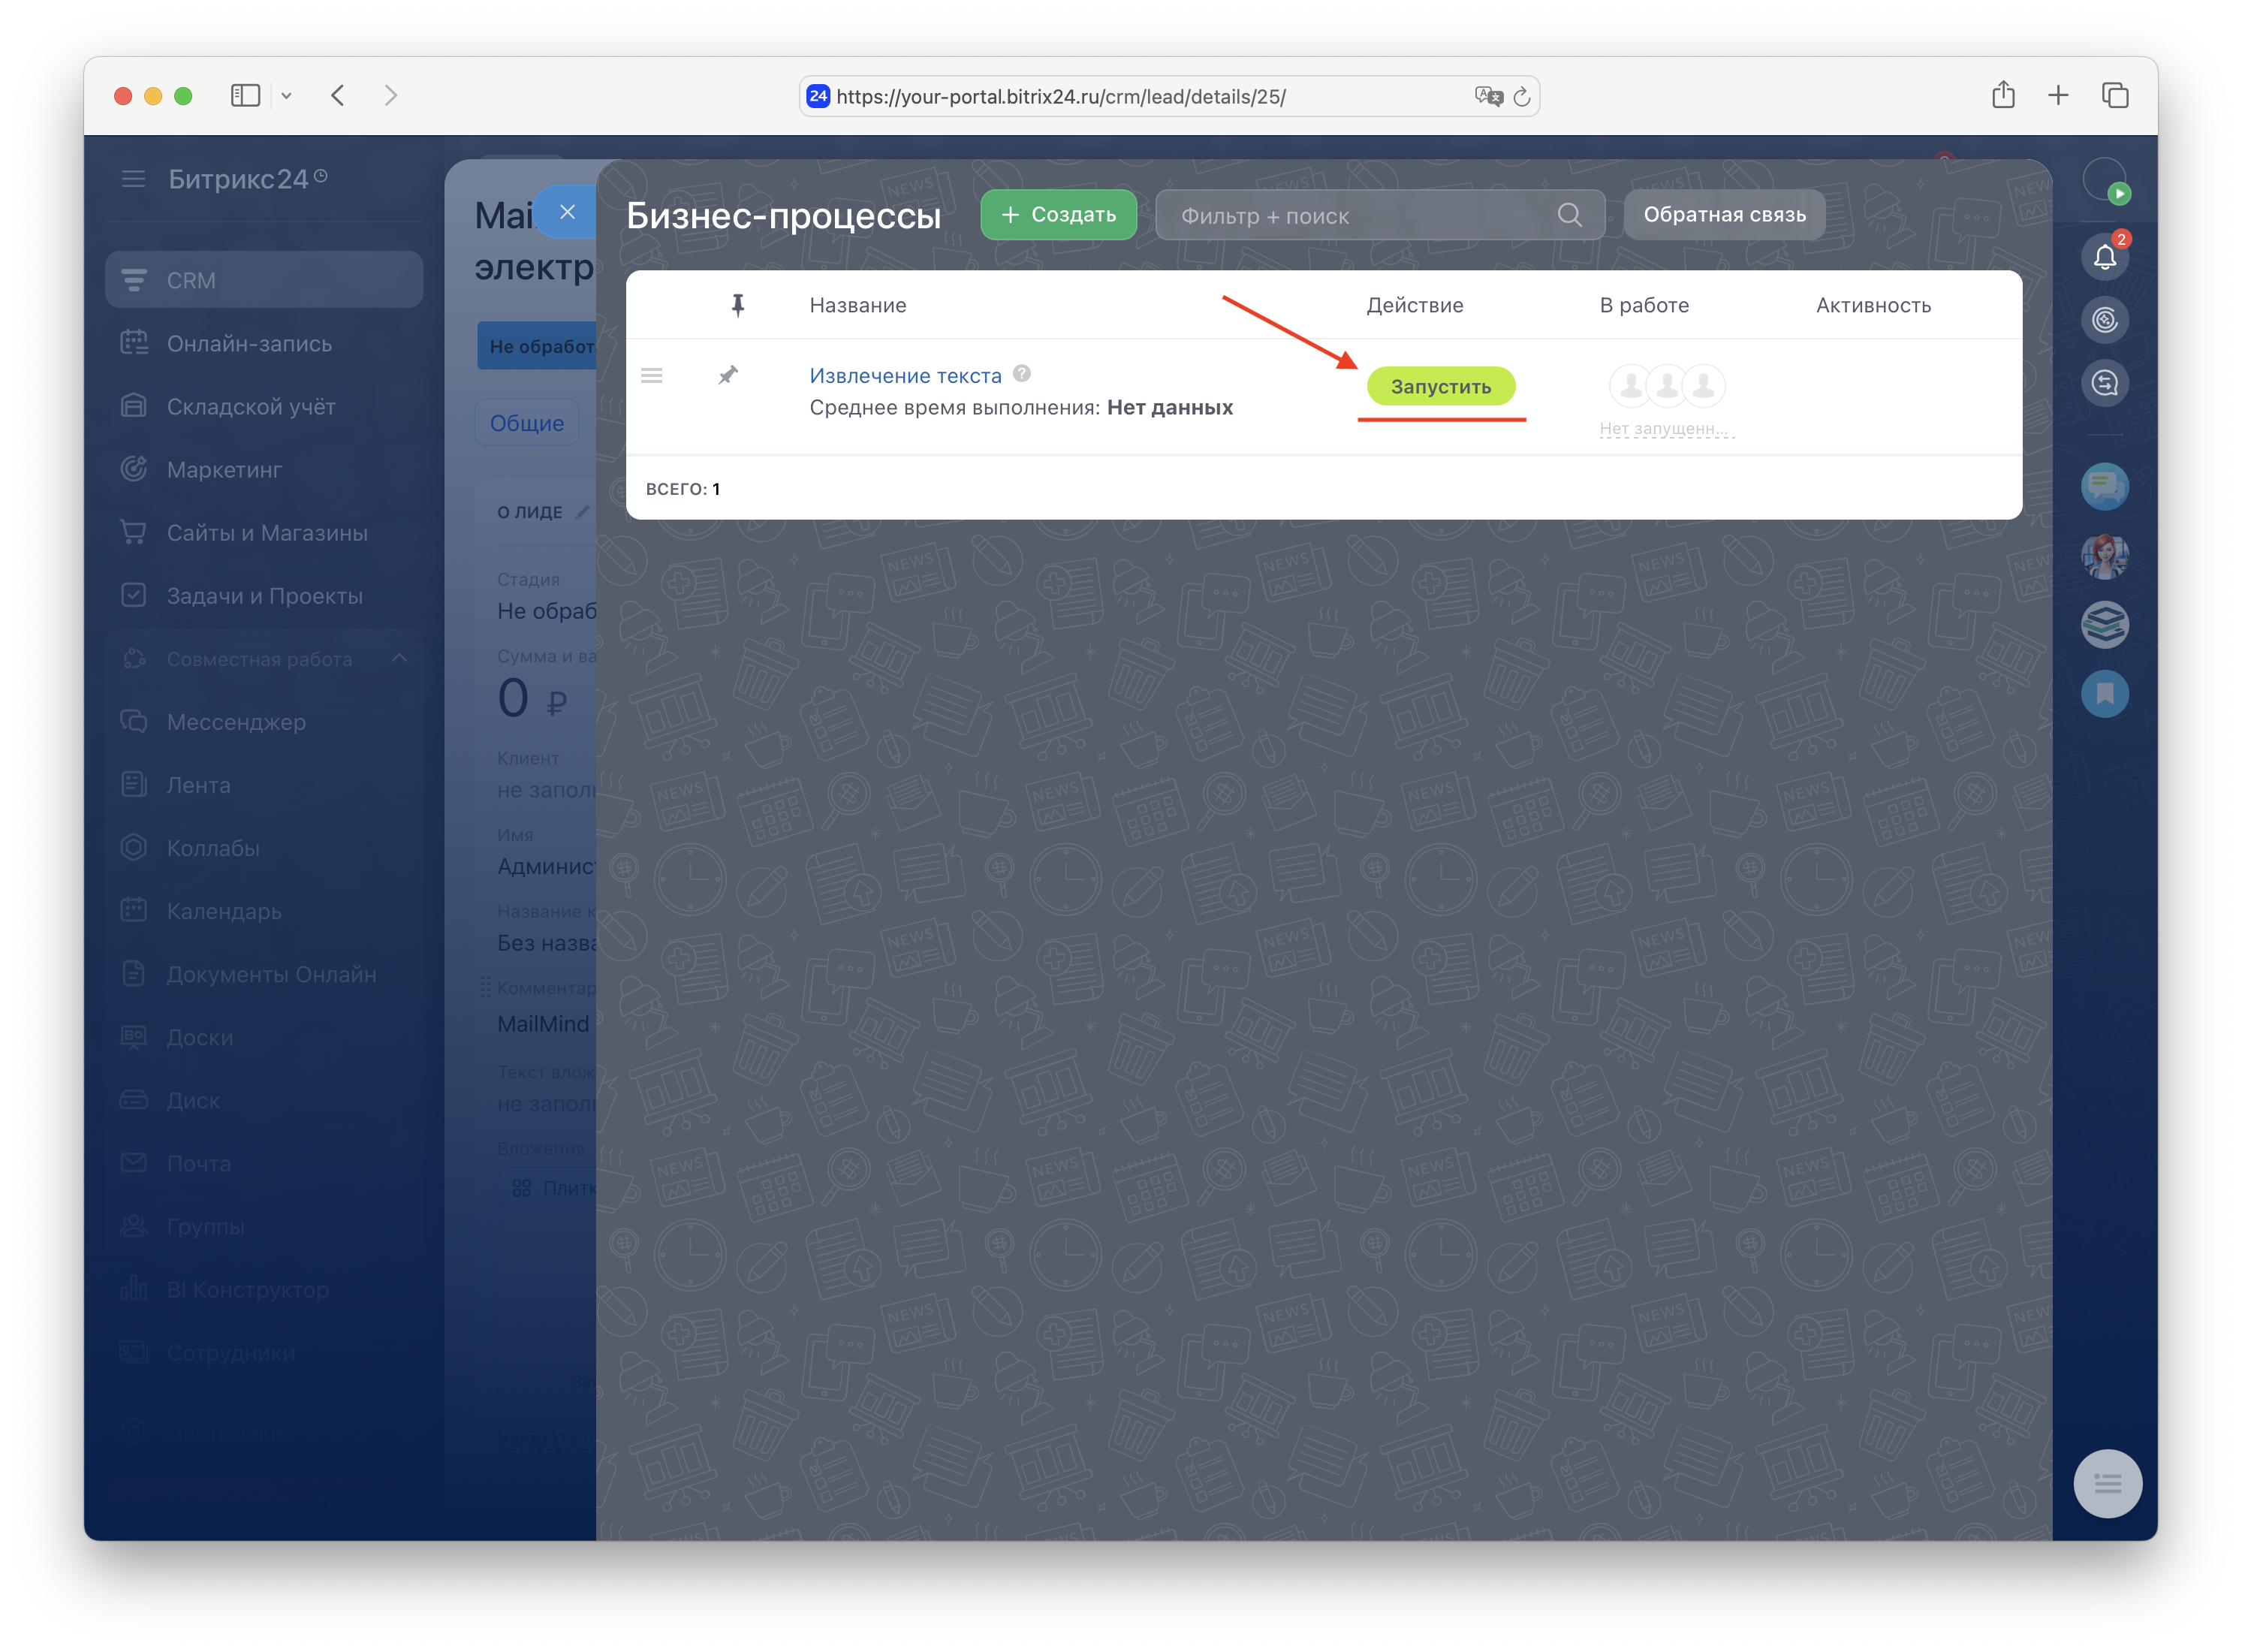Close the Бизнес-процессы slider panel

click(x=567, y=212)
